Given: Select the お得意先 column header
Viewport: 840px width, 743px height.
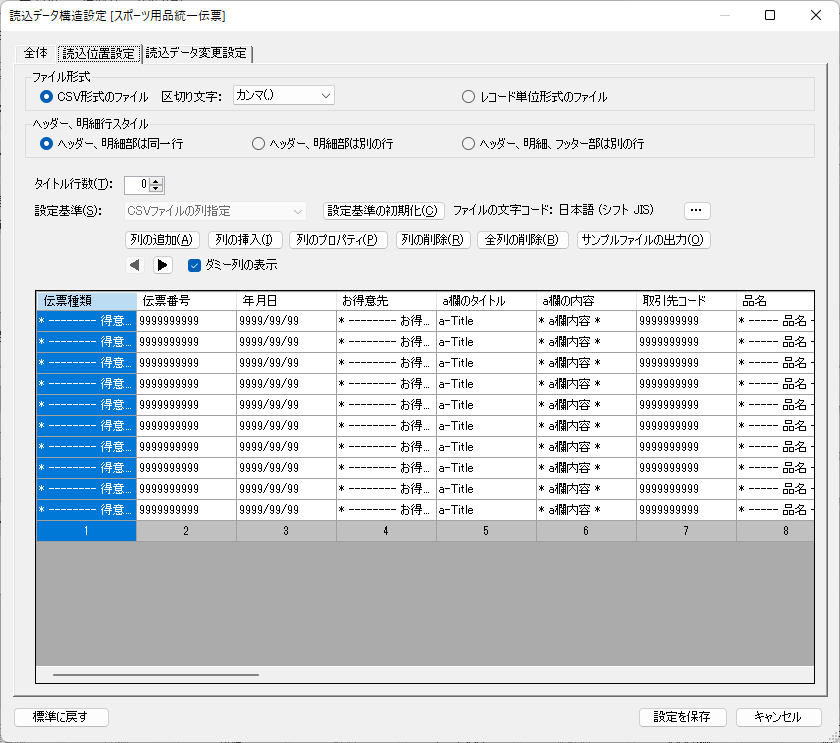Looking at the screenshot, I should (386, 301).
